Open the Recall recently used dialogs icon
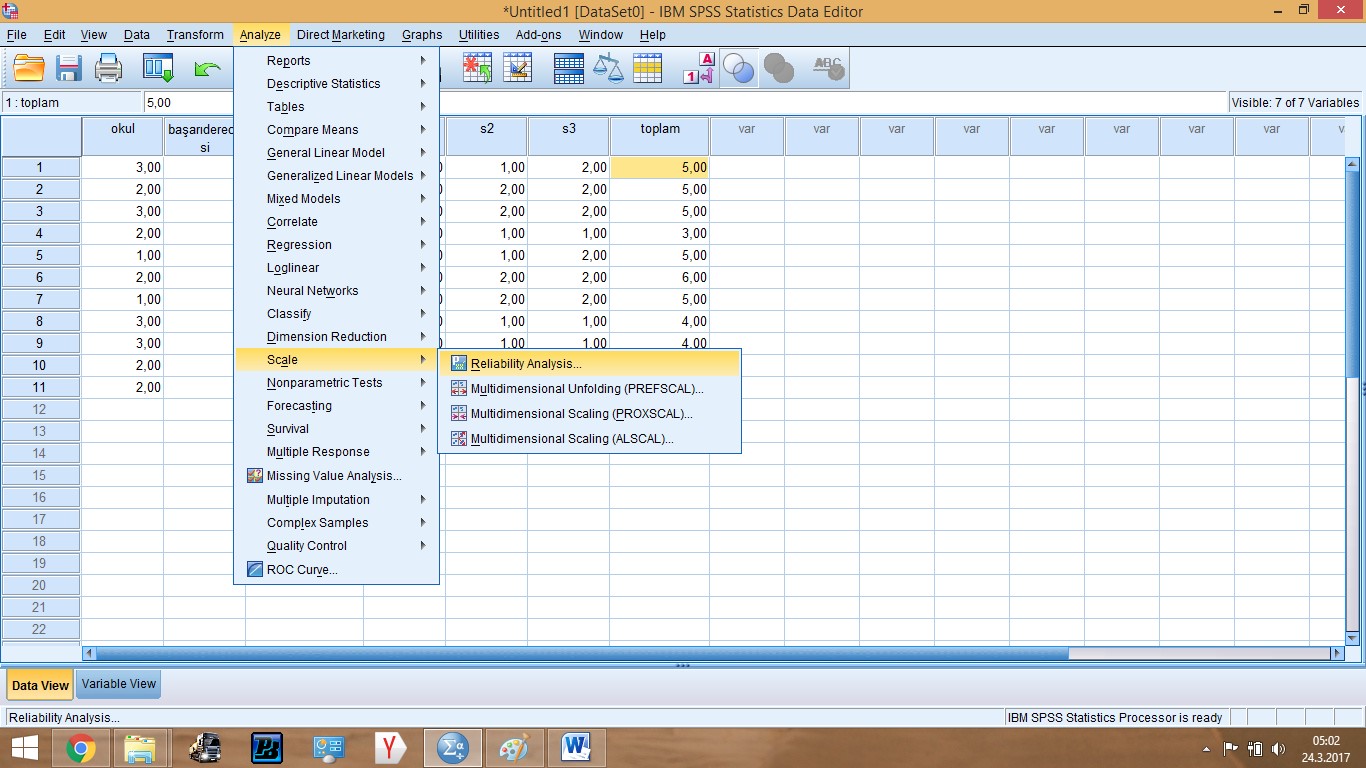1366x768 pixels. [158, 68]
